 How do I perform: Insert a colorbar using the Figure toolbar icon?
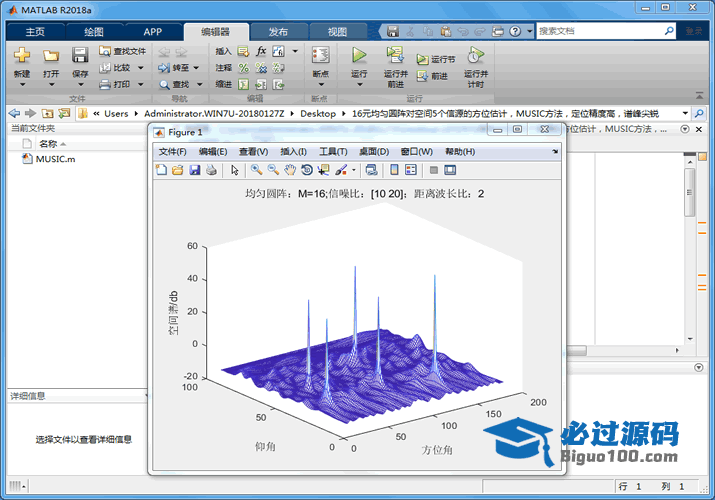394,170
